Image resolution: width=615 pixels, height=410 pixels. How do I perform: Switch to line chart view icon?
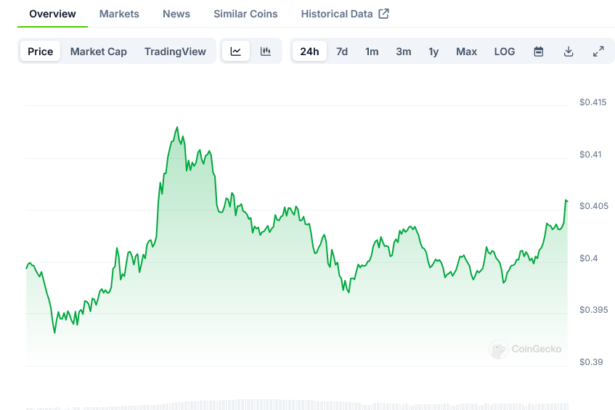point(235,51)
